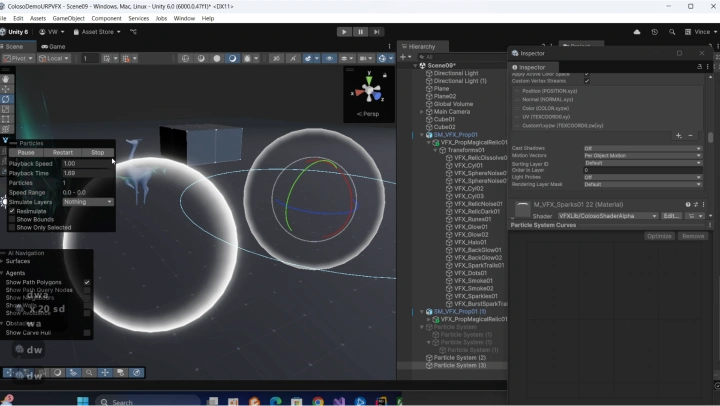Open the Unity cloud icon
Screen dimensions: 720x406
[637, 32]
